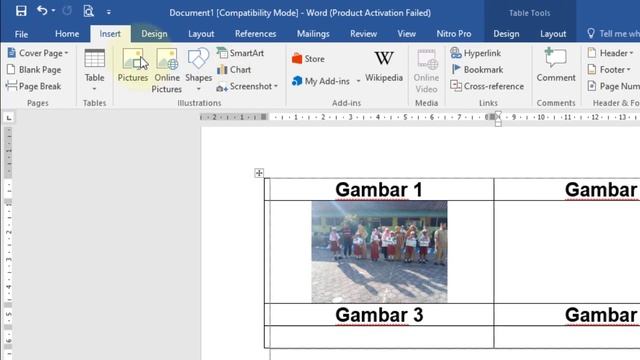Click the tab stop selector at ruler corner
Screen dimensions: 640x360
click(9, 118)
